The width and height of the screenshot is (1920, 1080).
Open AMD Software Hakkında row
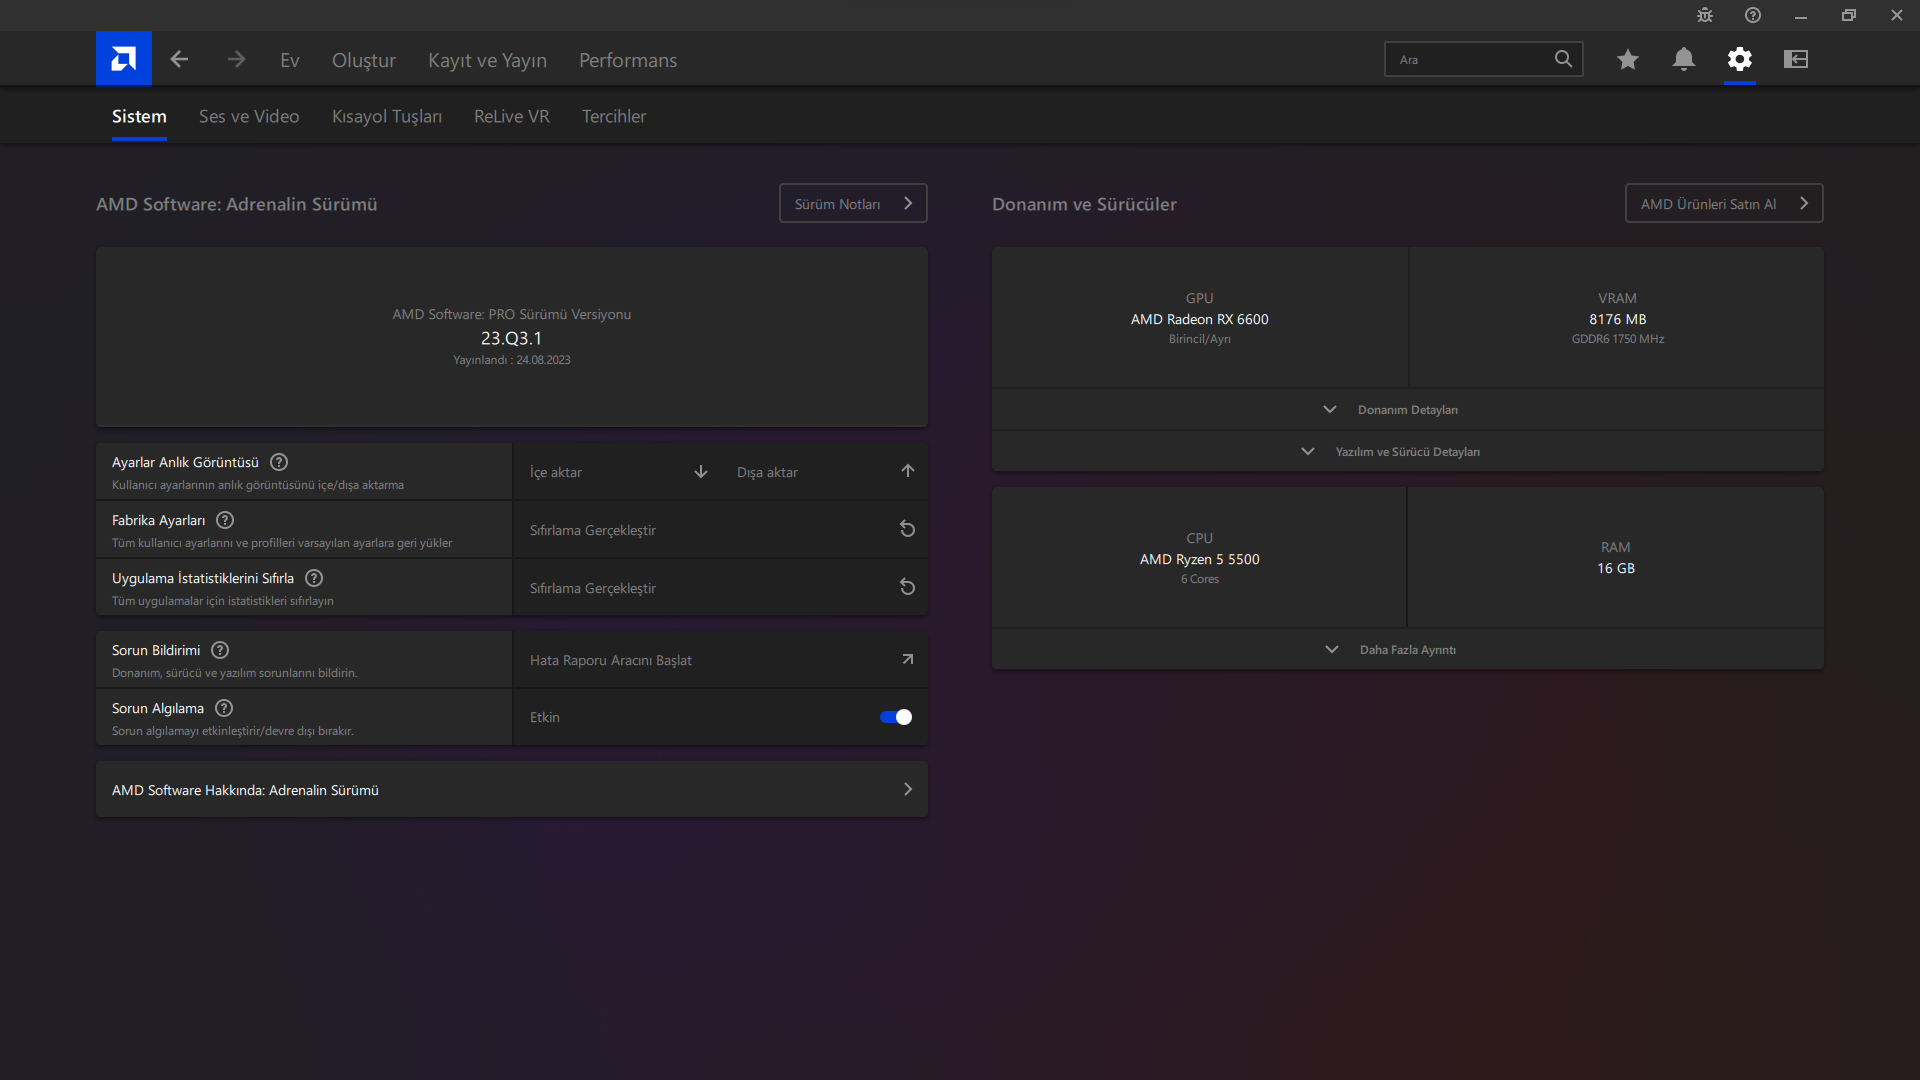click(511, 790)
